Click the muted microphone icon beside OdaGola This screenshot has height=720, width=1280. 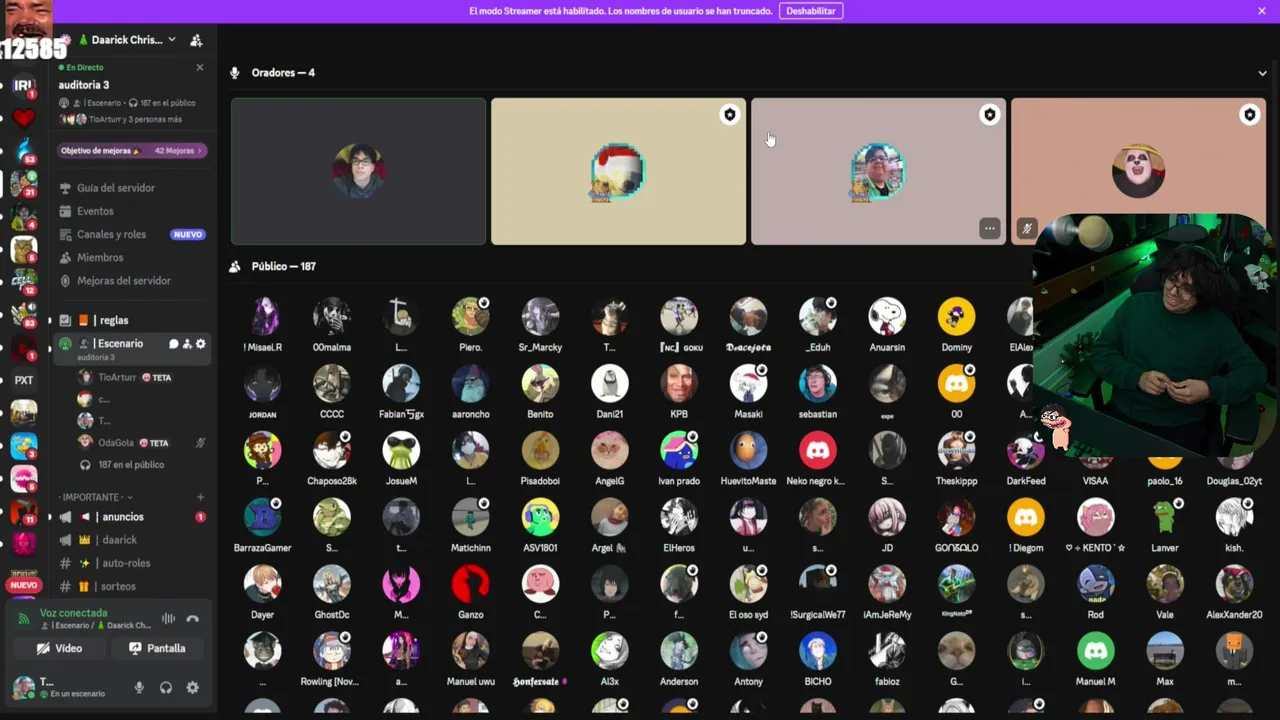tap(200, 443)
